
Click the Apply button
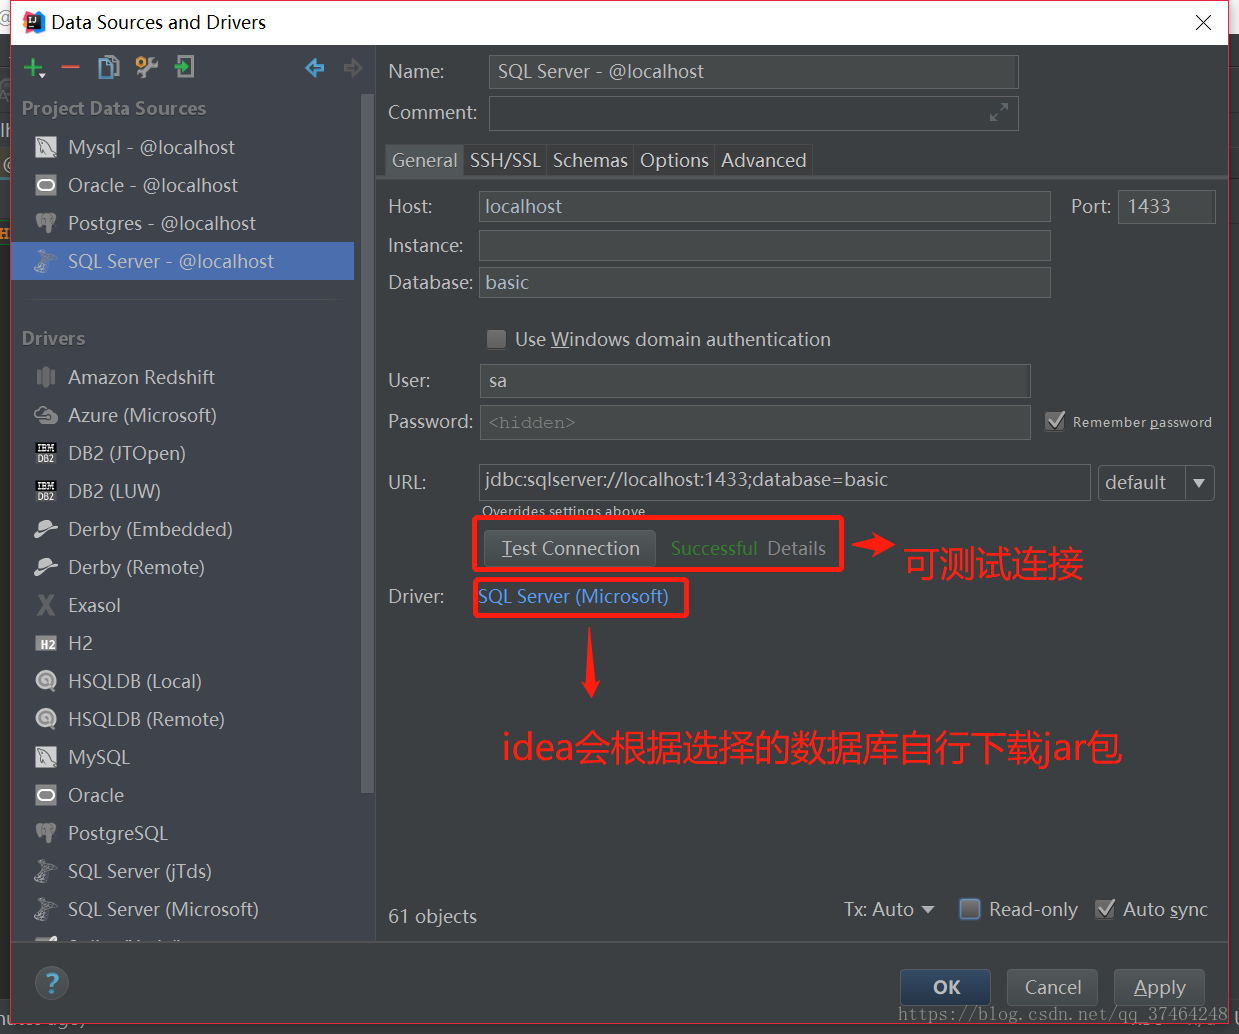pyautogui.click(x=1159, y=987)
